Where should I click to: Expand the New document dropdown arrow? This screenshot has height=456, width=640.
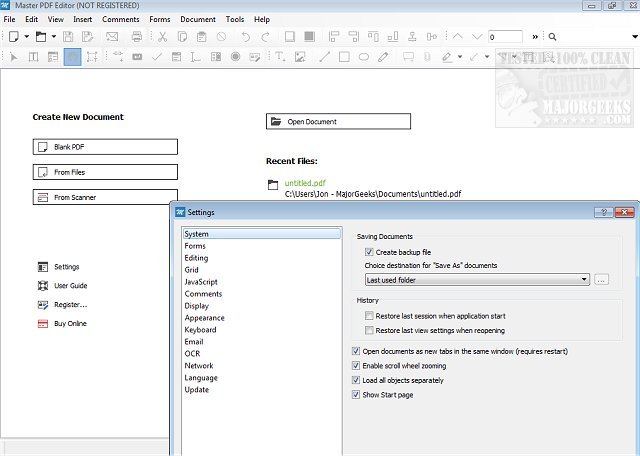27,37
